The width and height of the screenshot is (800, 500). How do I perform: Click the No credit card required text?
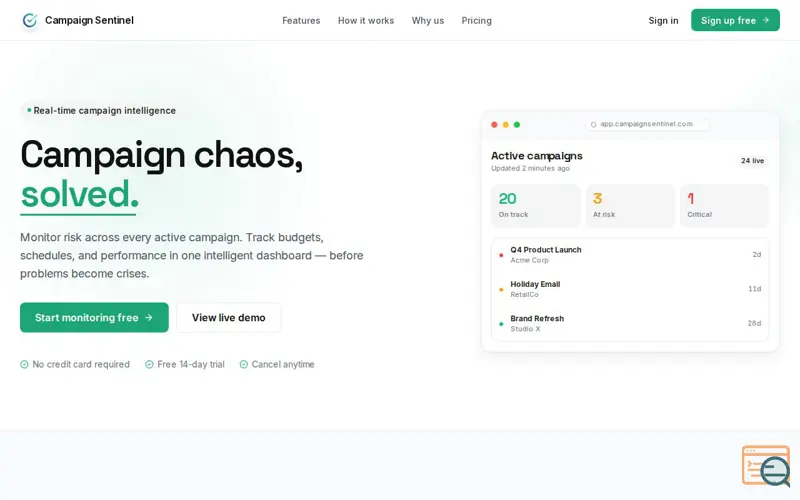[81, 364]
